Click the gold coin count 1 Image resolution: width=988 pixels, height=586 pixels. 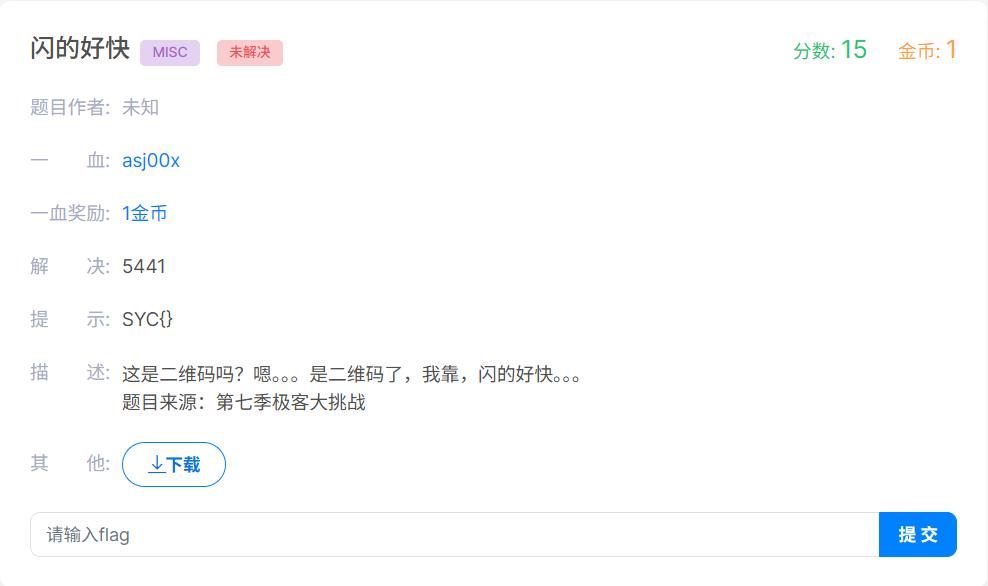(951, 50)
